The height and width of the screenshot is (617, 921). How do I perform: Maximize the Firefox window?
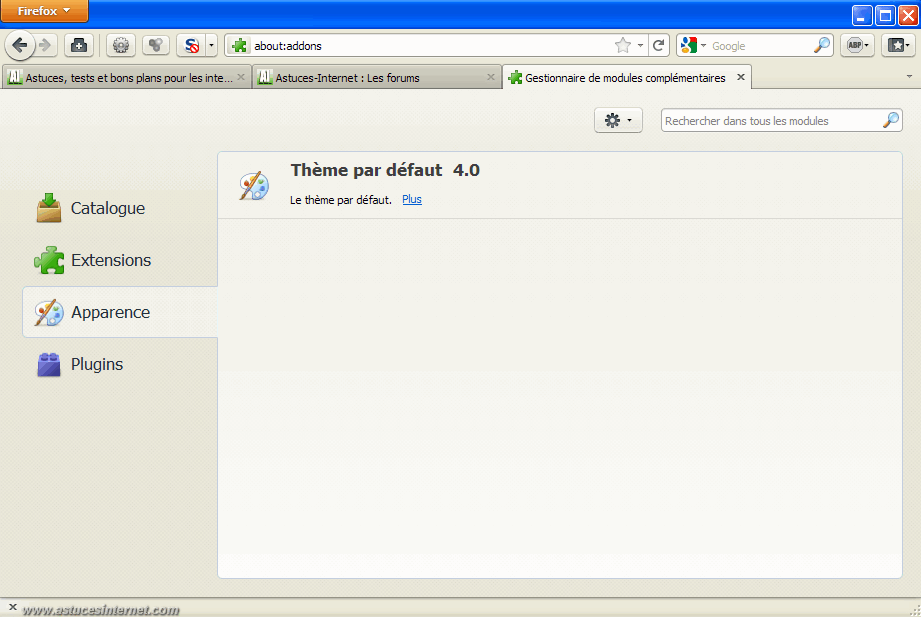pyautogui.click(x=885, y=15)
